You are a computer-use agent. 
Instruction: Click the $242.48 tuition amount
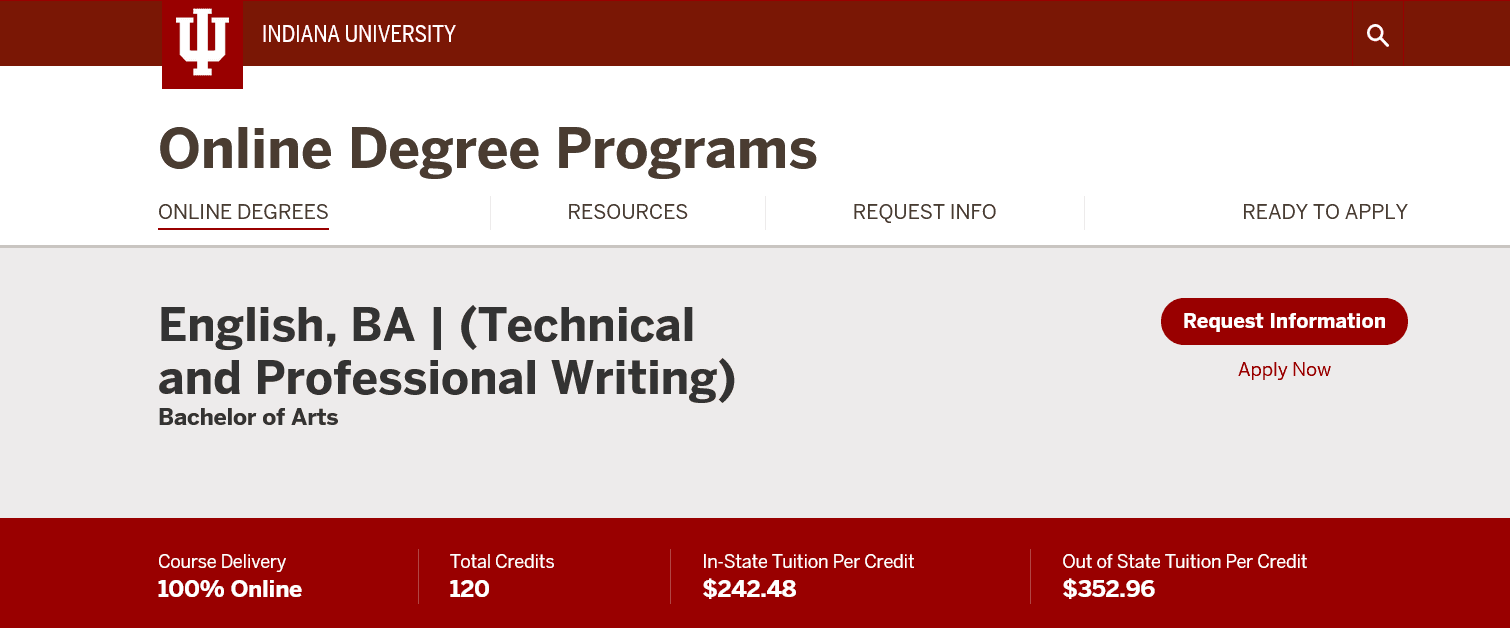749,589
